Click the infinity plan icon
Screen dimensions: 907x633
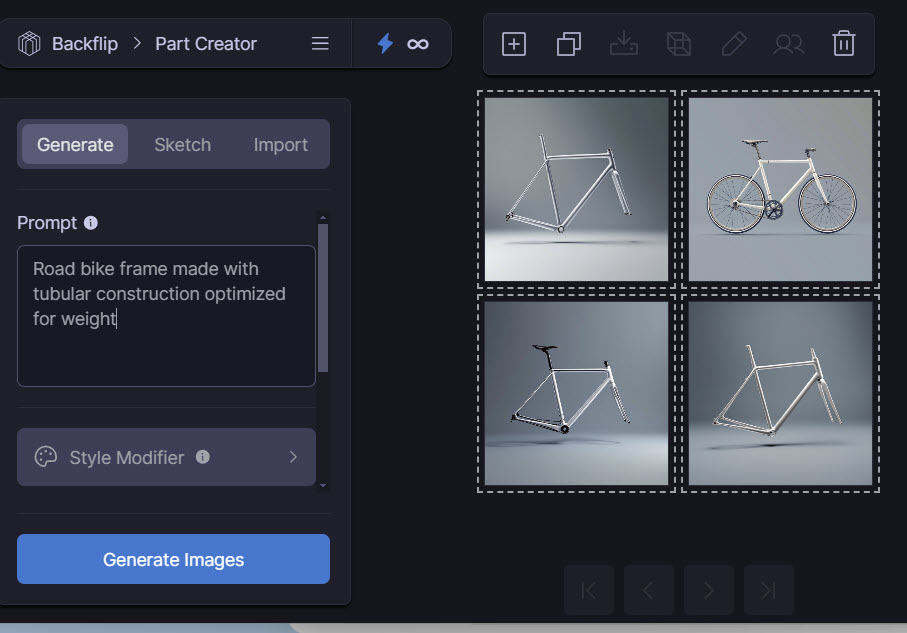tap(417, 43)
